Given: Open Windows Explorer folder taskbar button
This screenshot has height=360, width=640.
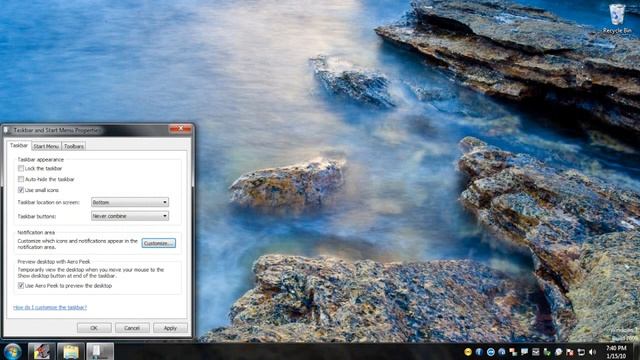Looking at the screenshot, I should click(x=71, y=351).
